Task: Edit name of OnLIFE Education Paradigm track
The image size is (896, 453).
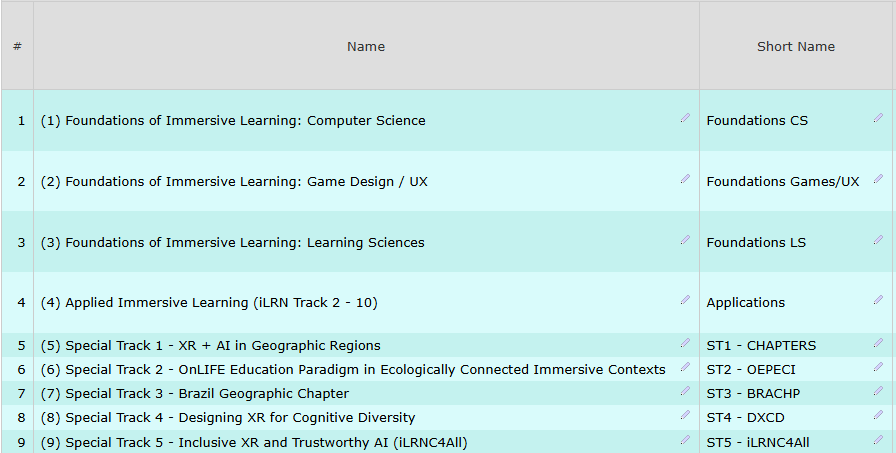Action: point(685,367)
